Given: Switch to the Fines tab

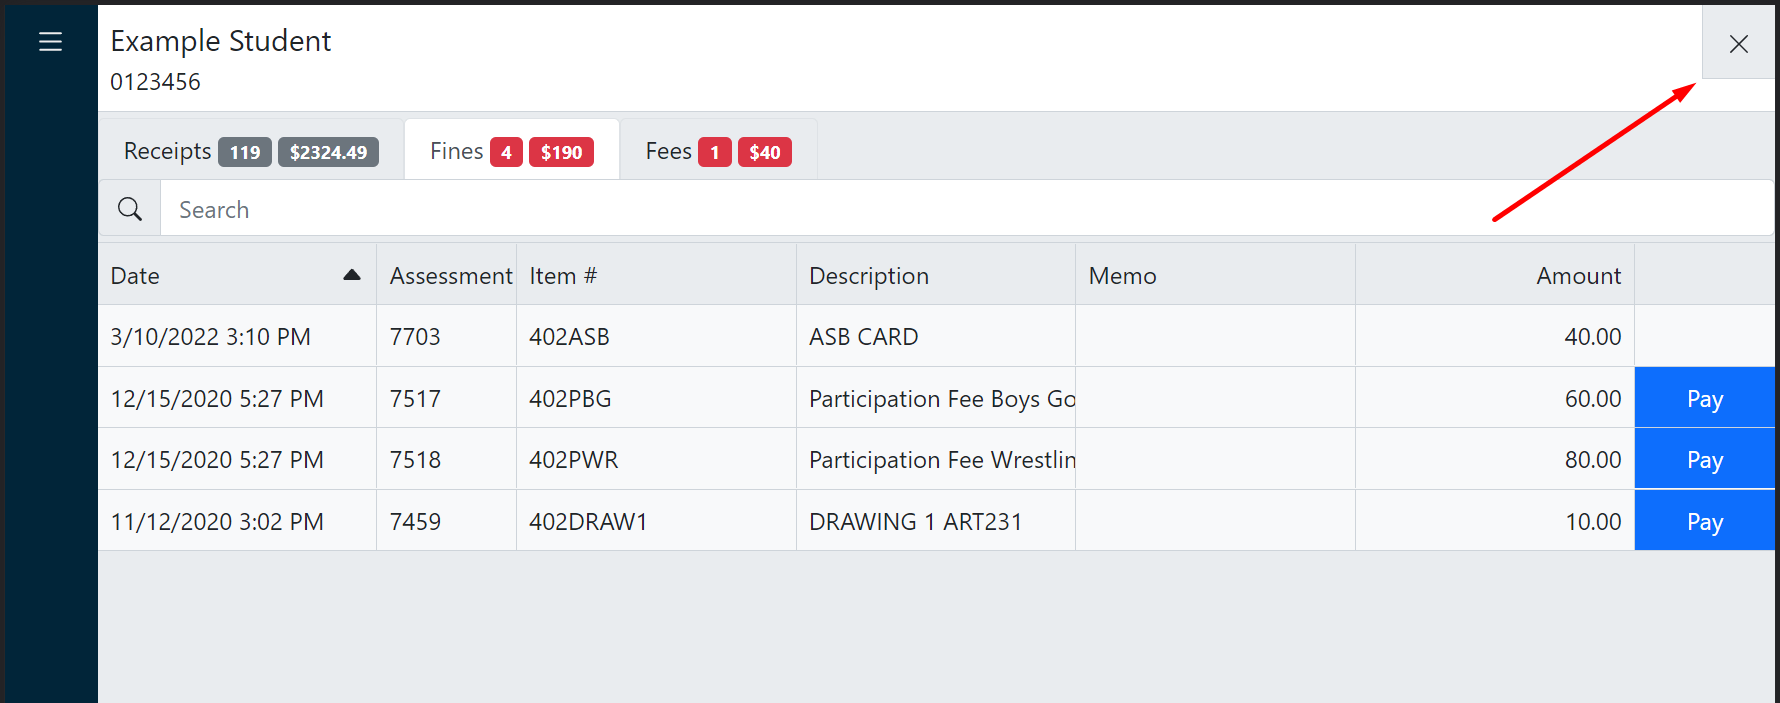Looking at the screenshot, I should click(512, 151).
